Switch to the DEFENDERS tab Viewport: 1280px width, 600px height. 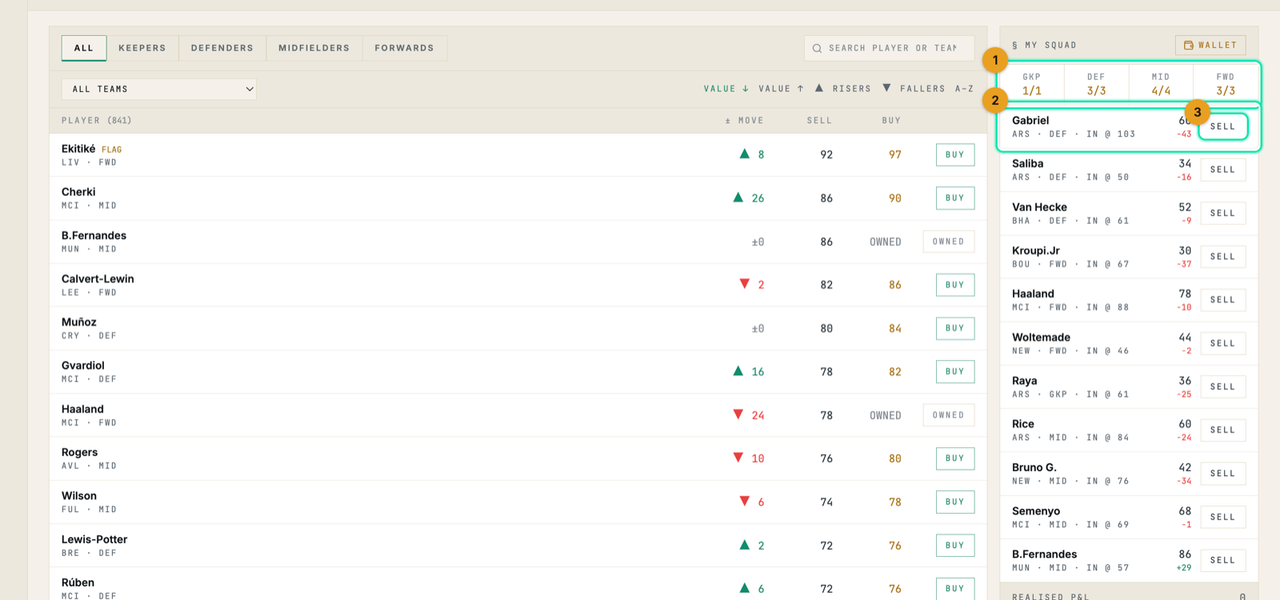[222, 48]
